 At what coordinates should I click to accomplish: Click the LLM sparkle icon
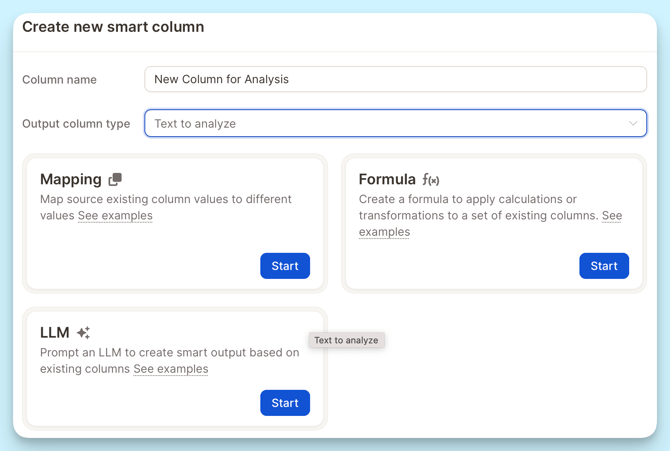click(83, 333)
